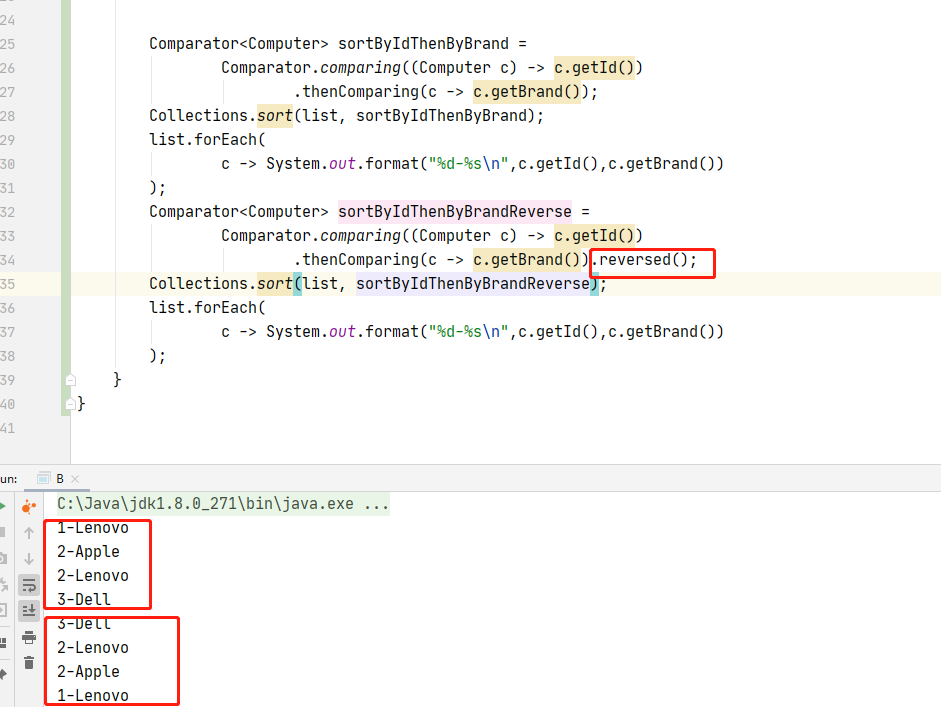The image size is (941, 707).
Task: Print console output using the printer icon
Action: [29, 637]
